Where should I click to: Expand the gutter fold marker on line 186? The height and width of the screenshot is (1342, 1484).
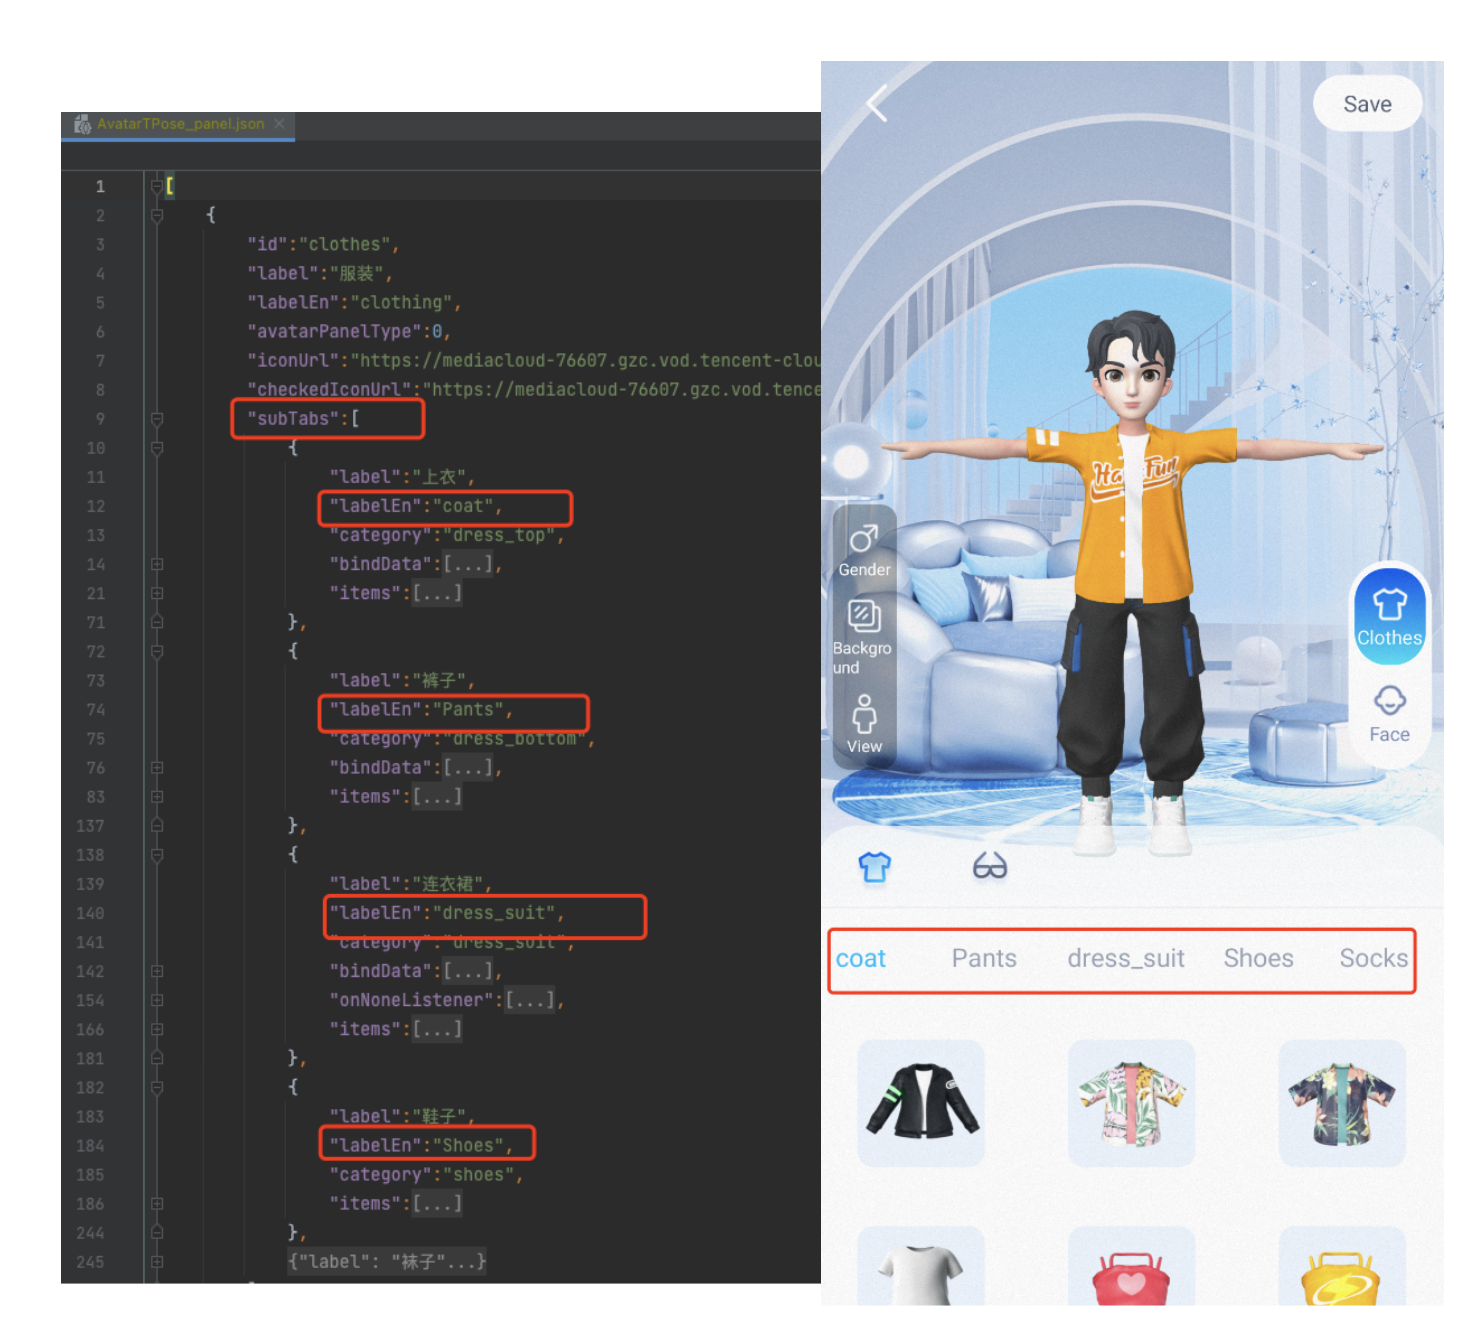click(x=156, y=1204)
